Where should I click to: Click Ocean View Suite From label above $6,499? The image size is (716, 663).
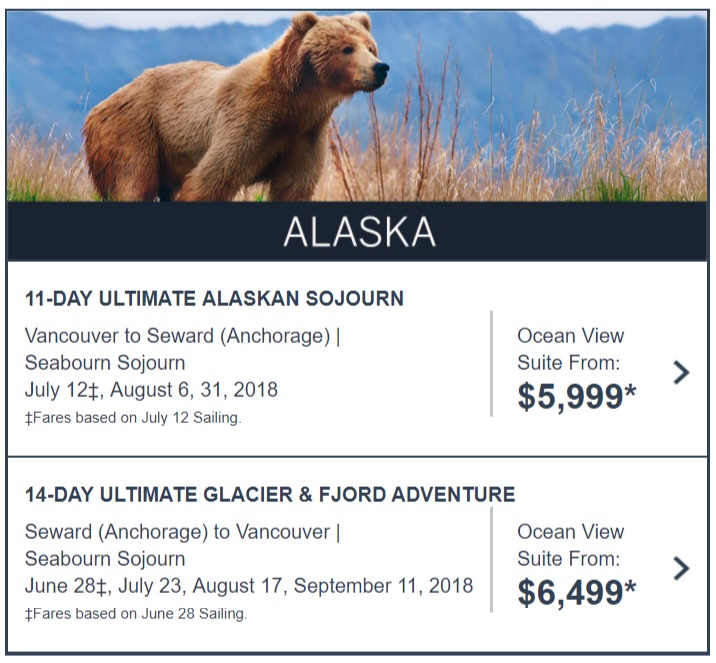tap(570, 545)
